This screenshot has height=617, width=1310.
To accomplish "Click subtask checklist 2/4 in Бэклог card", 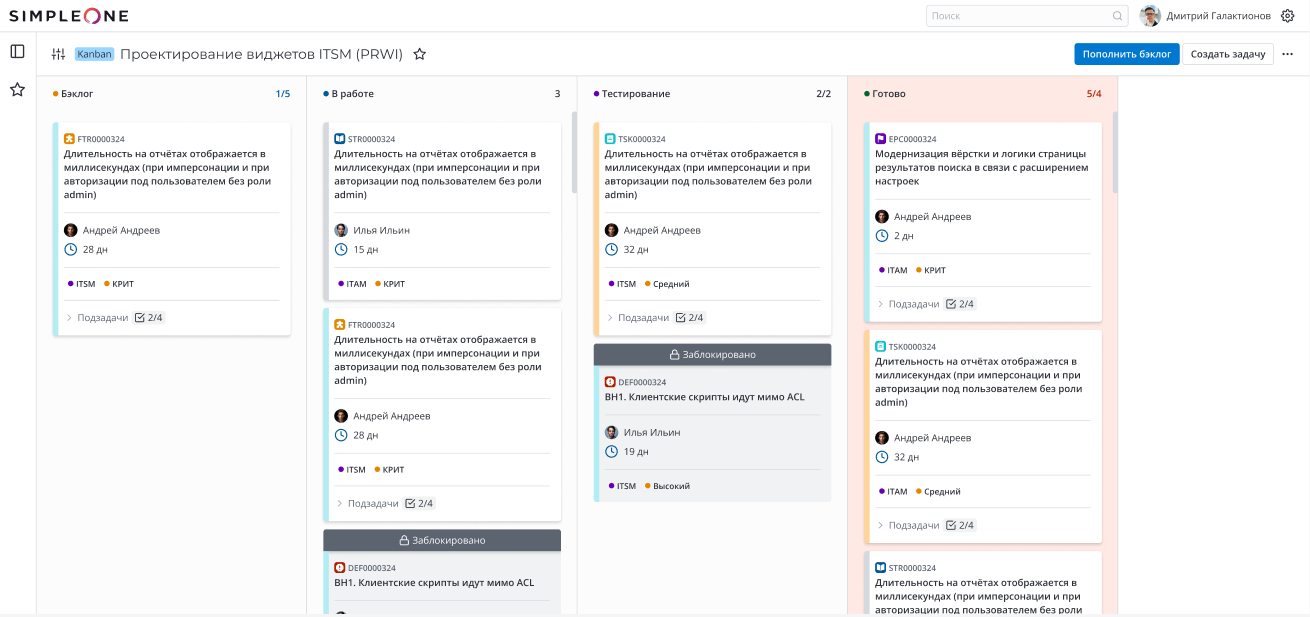I will click(x=148, y=318).
